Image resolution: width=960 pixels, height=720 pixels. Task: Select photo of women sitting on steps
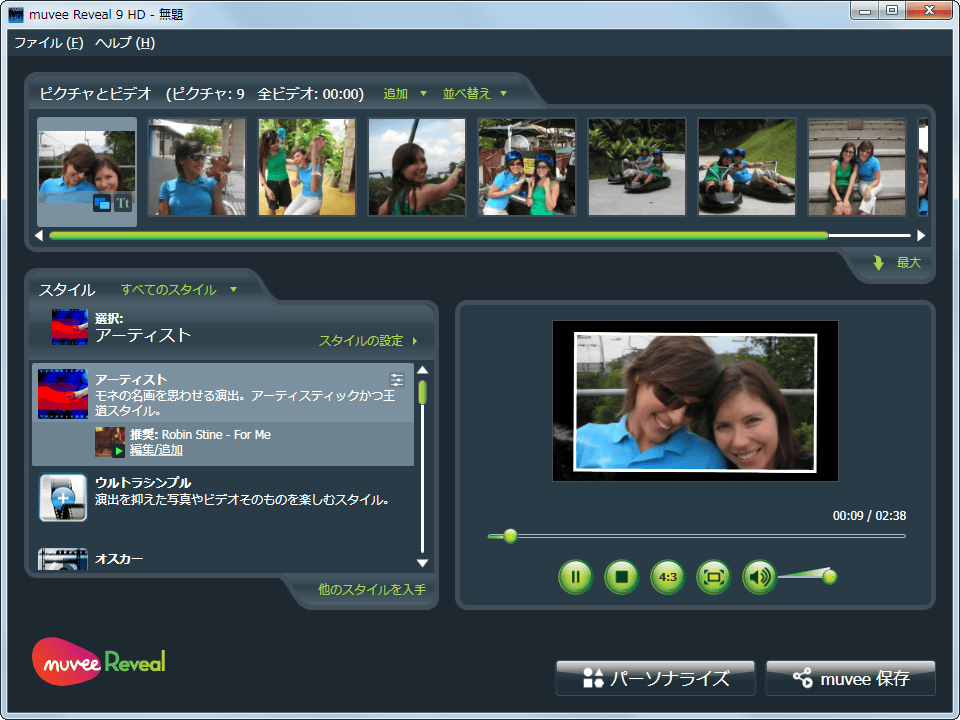coord(857,167)
